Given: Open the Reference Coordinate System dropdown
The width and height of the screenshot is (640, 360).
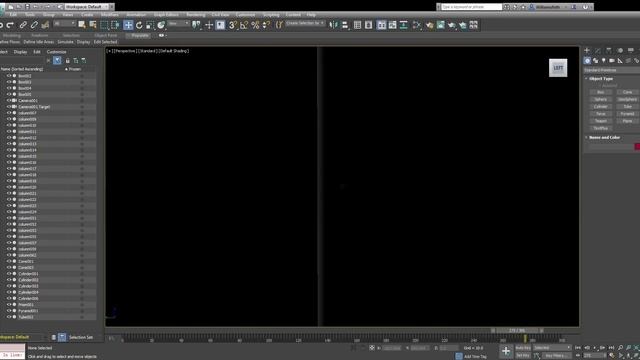Looking at the screenshot, I should [179, 24].
